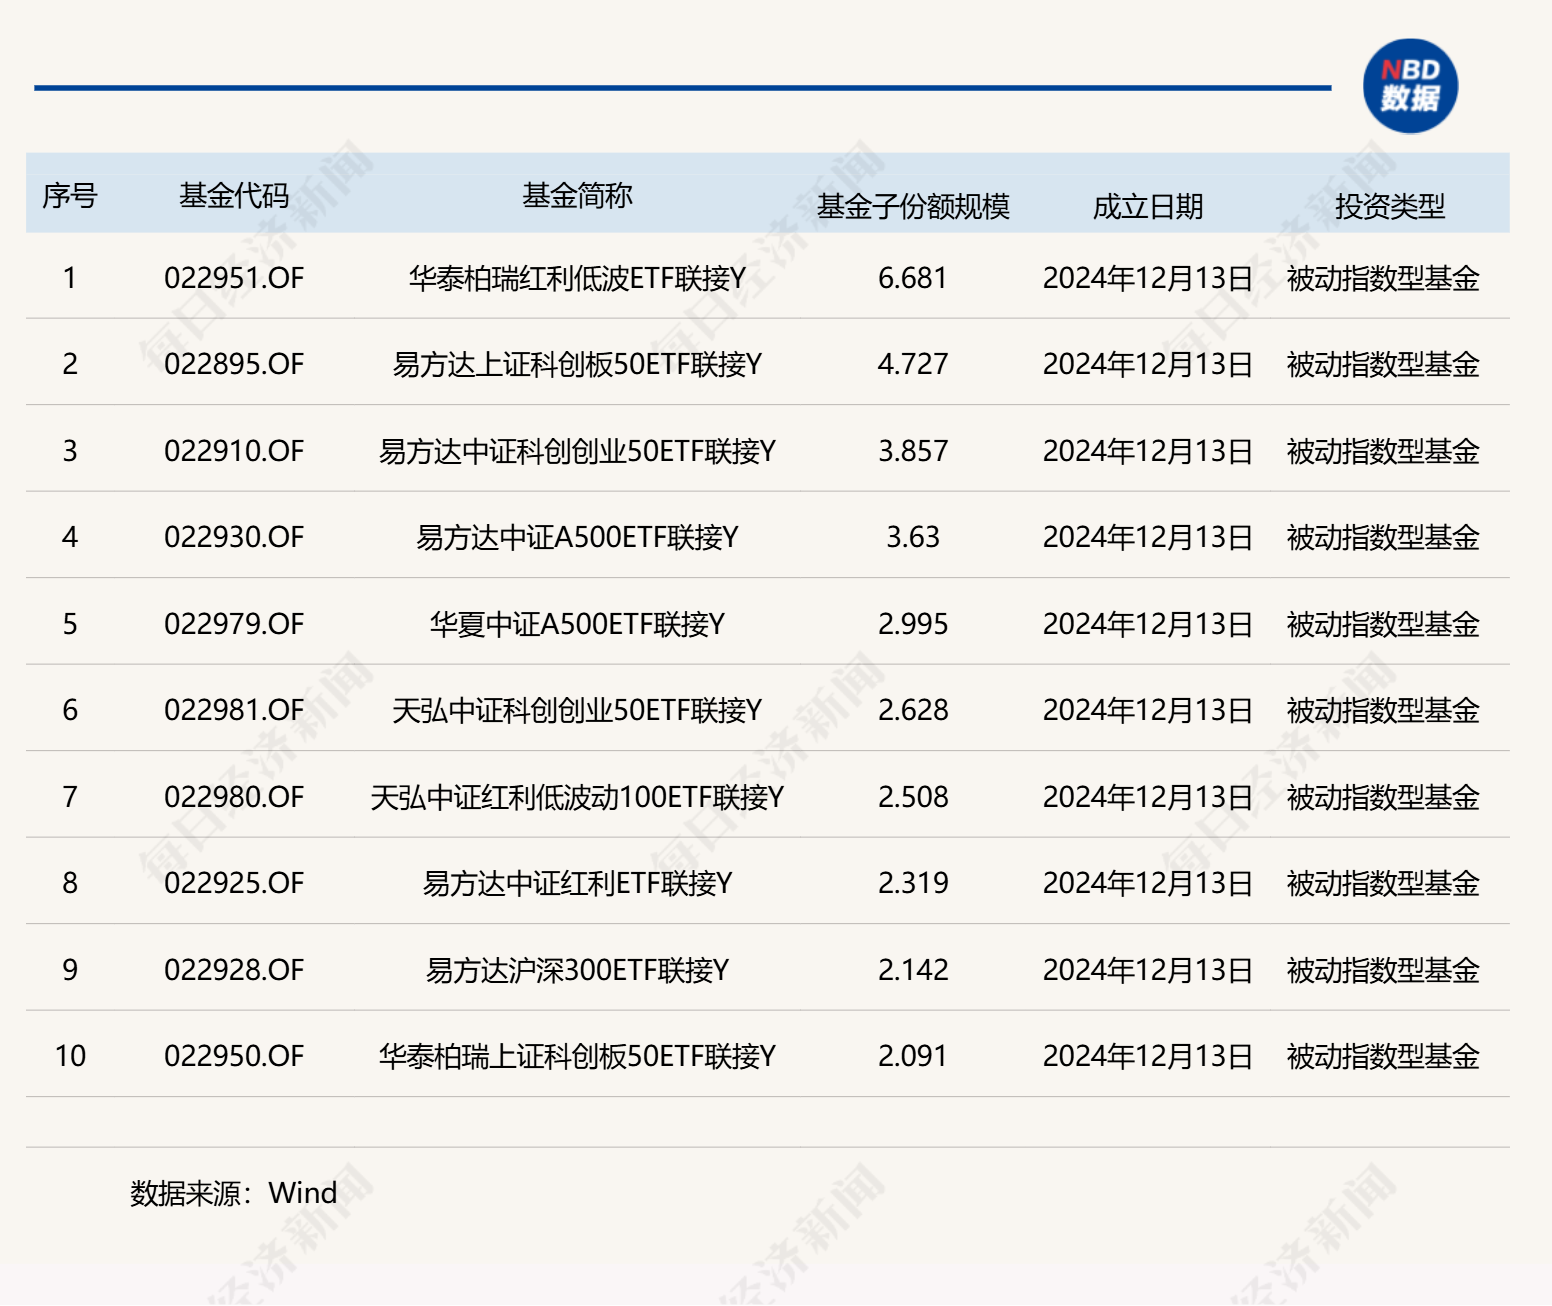Select 易方达中证A500ETF联接Y fund name
Viewport: 1552px width, 1306px height.
point(577,537)
